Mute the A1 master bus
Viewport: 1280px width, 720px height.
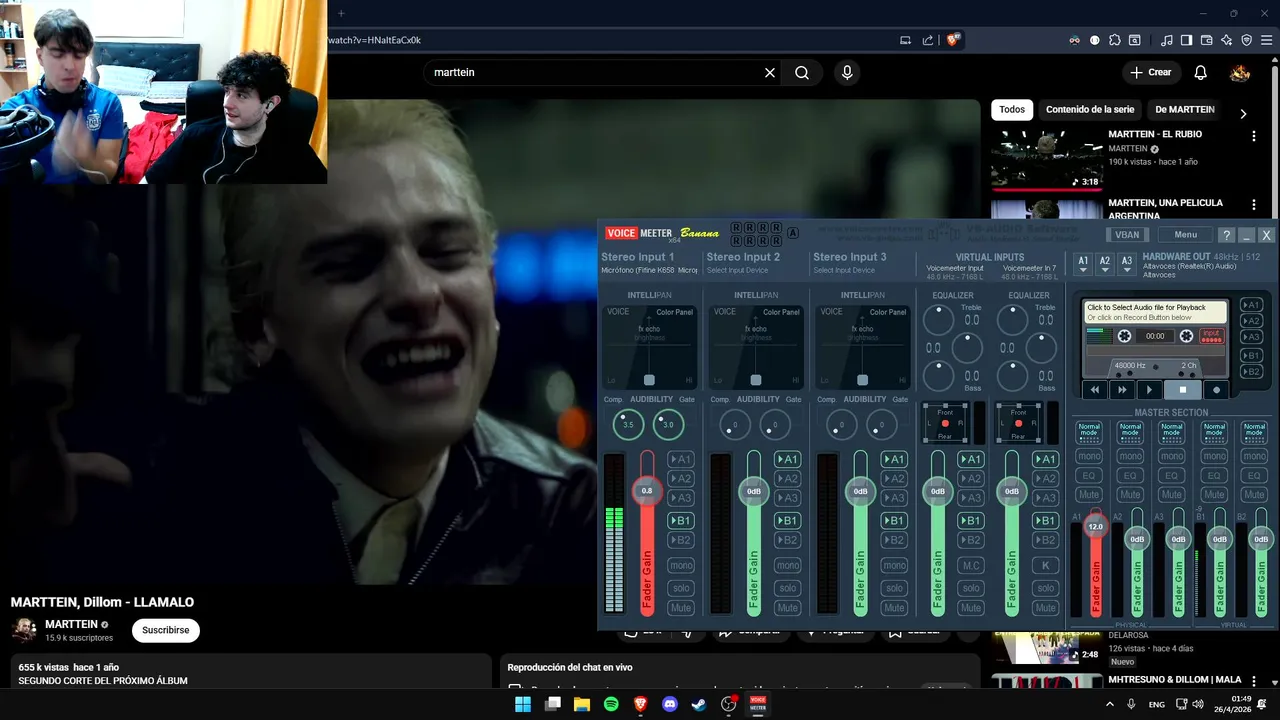coord(1089,494)
